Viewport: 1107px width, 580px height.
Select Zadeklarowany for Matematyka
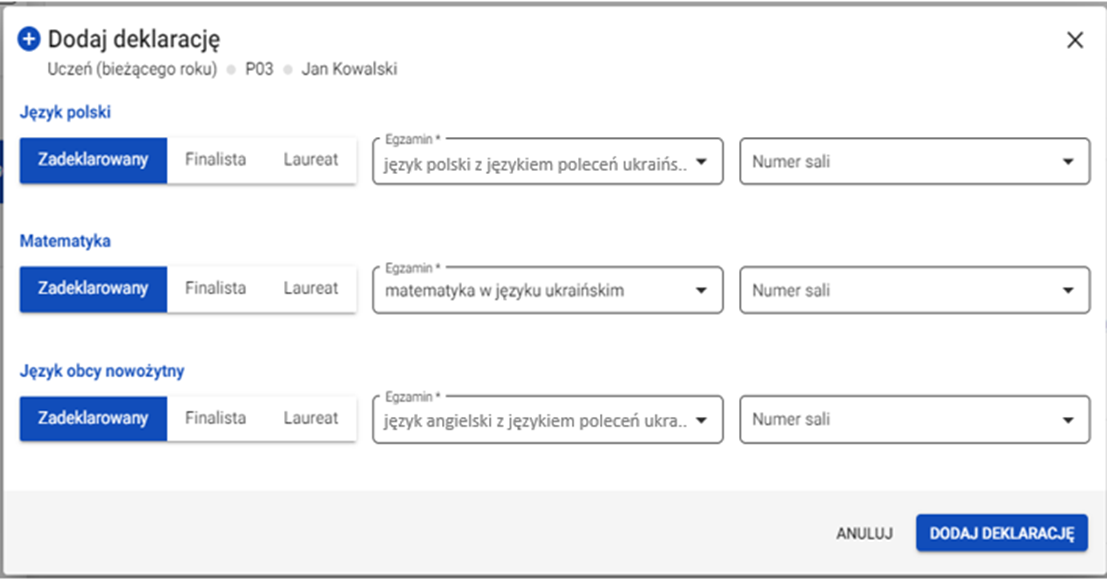click(93, 289)
